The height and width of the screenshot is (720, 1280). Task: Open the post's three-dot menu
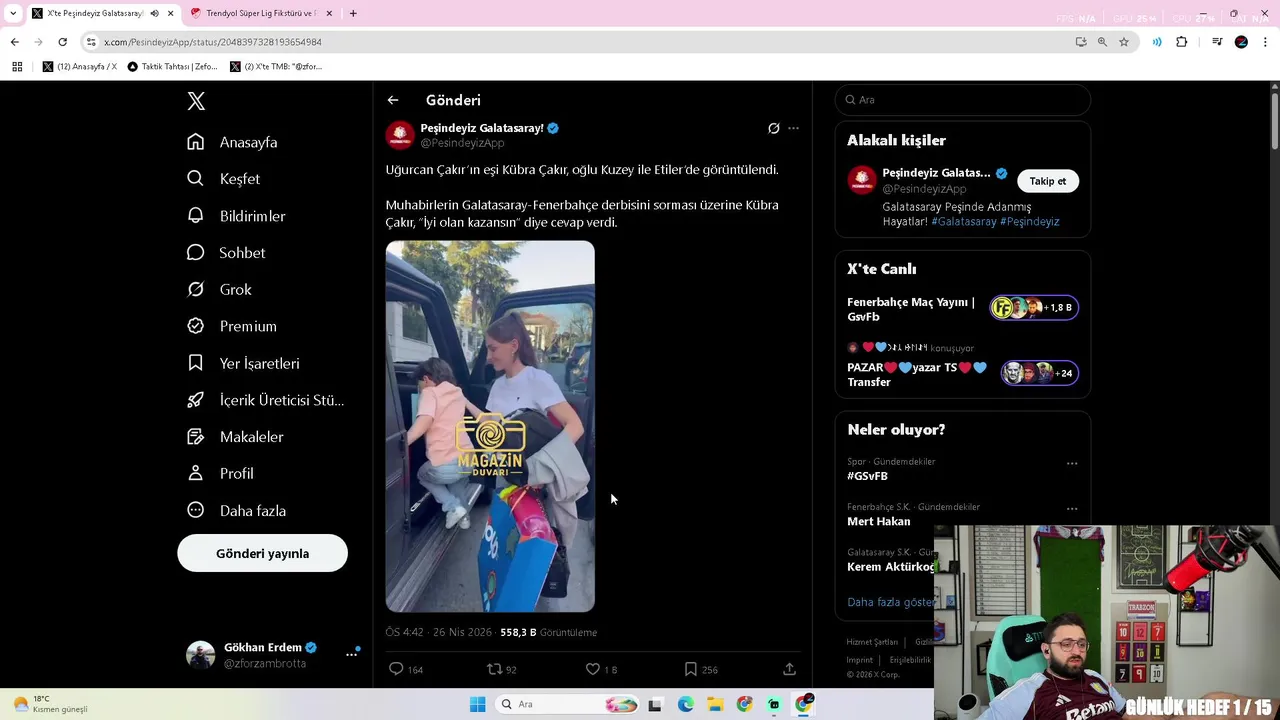(793, 128)
